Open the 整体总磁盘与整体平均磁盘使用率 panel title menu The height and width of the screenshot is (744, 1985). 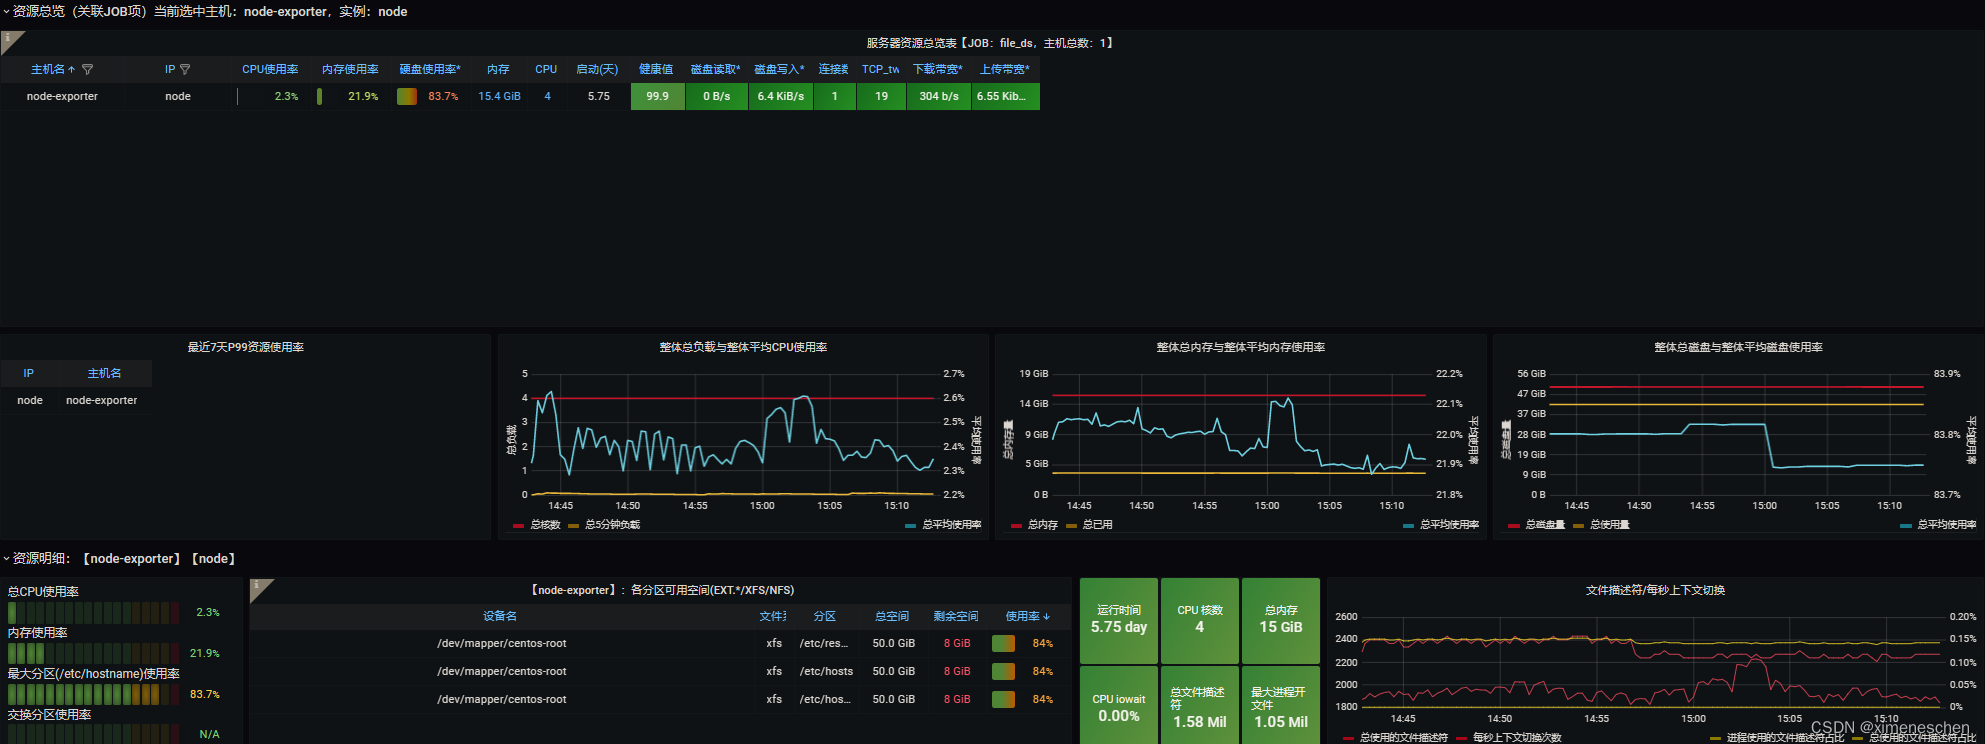tap(1738, 347)
